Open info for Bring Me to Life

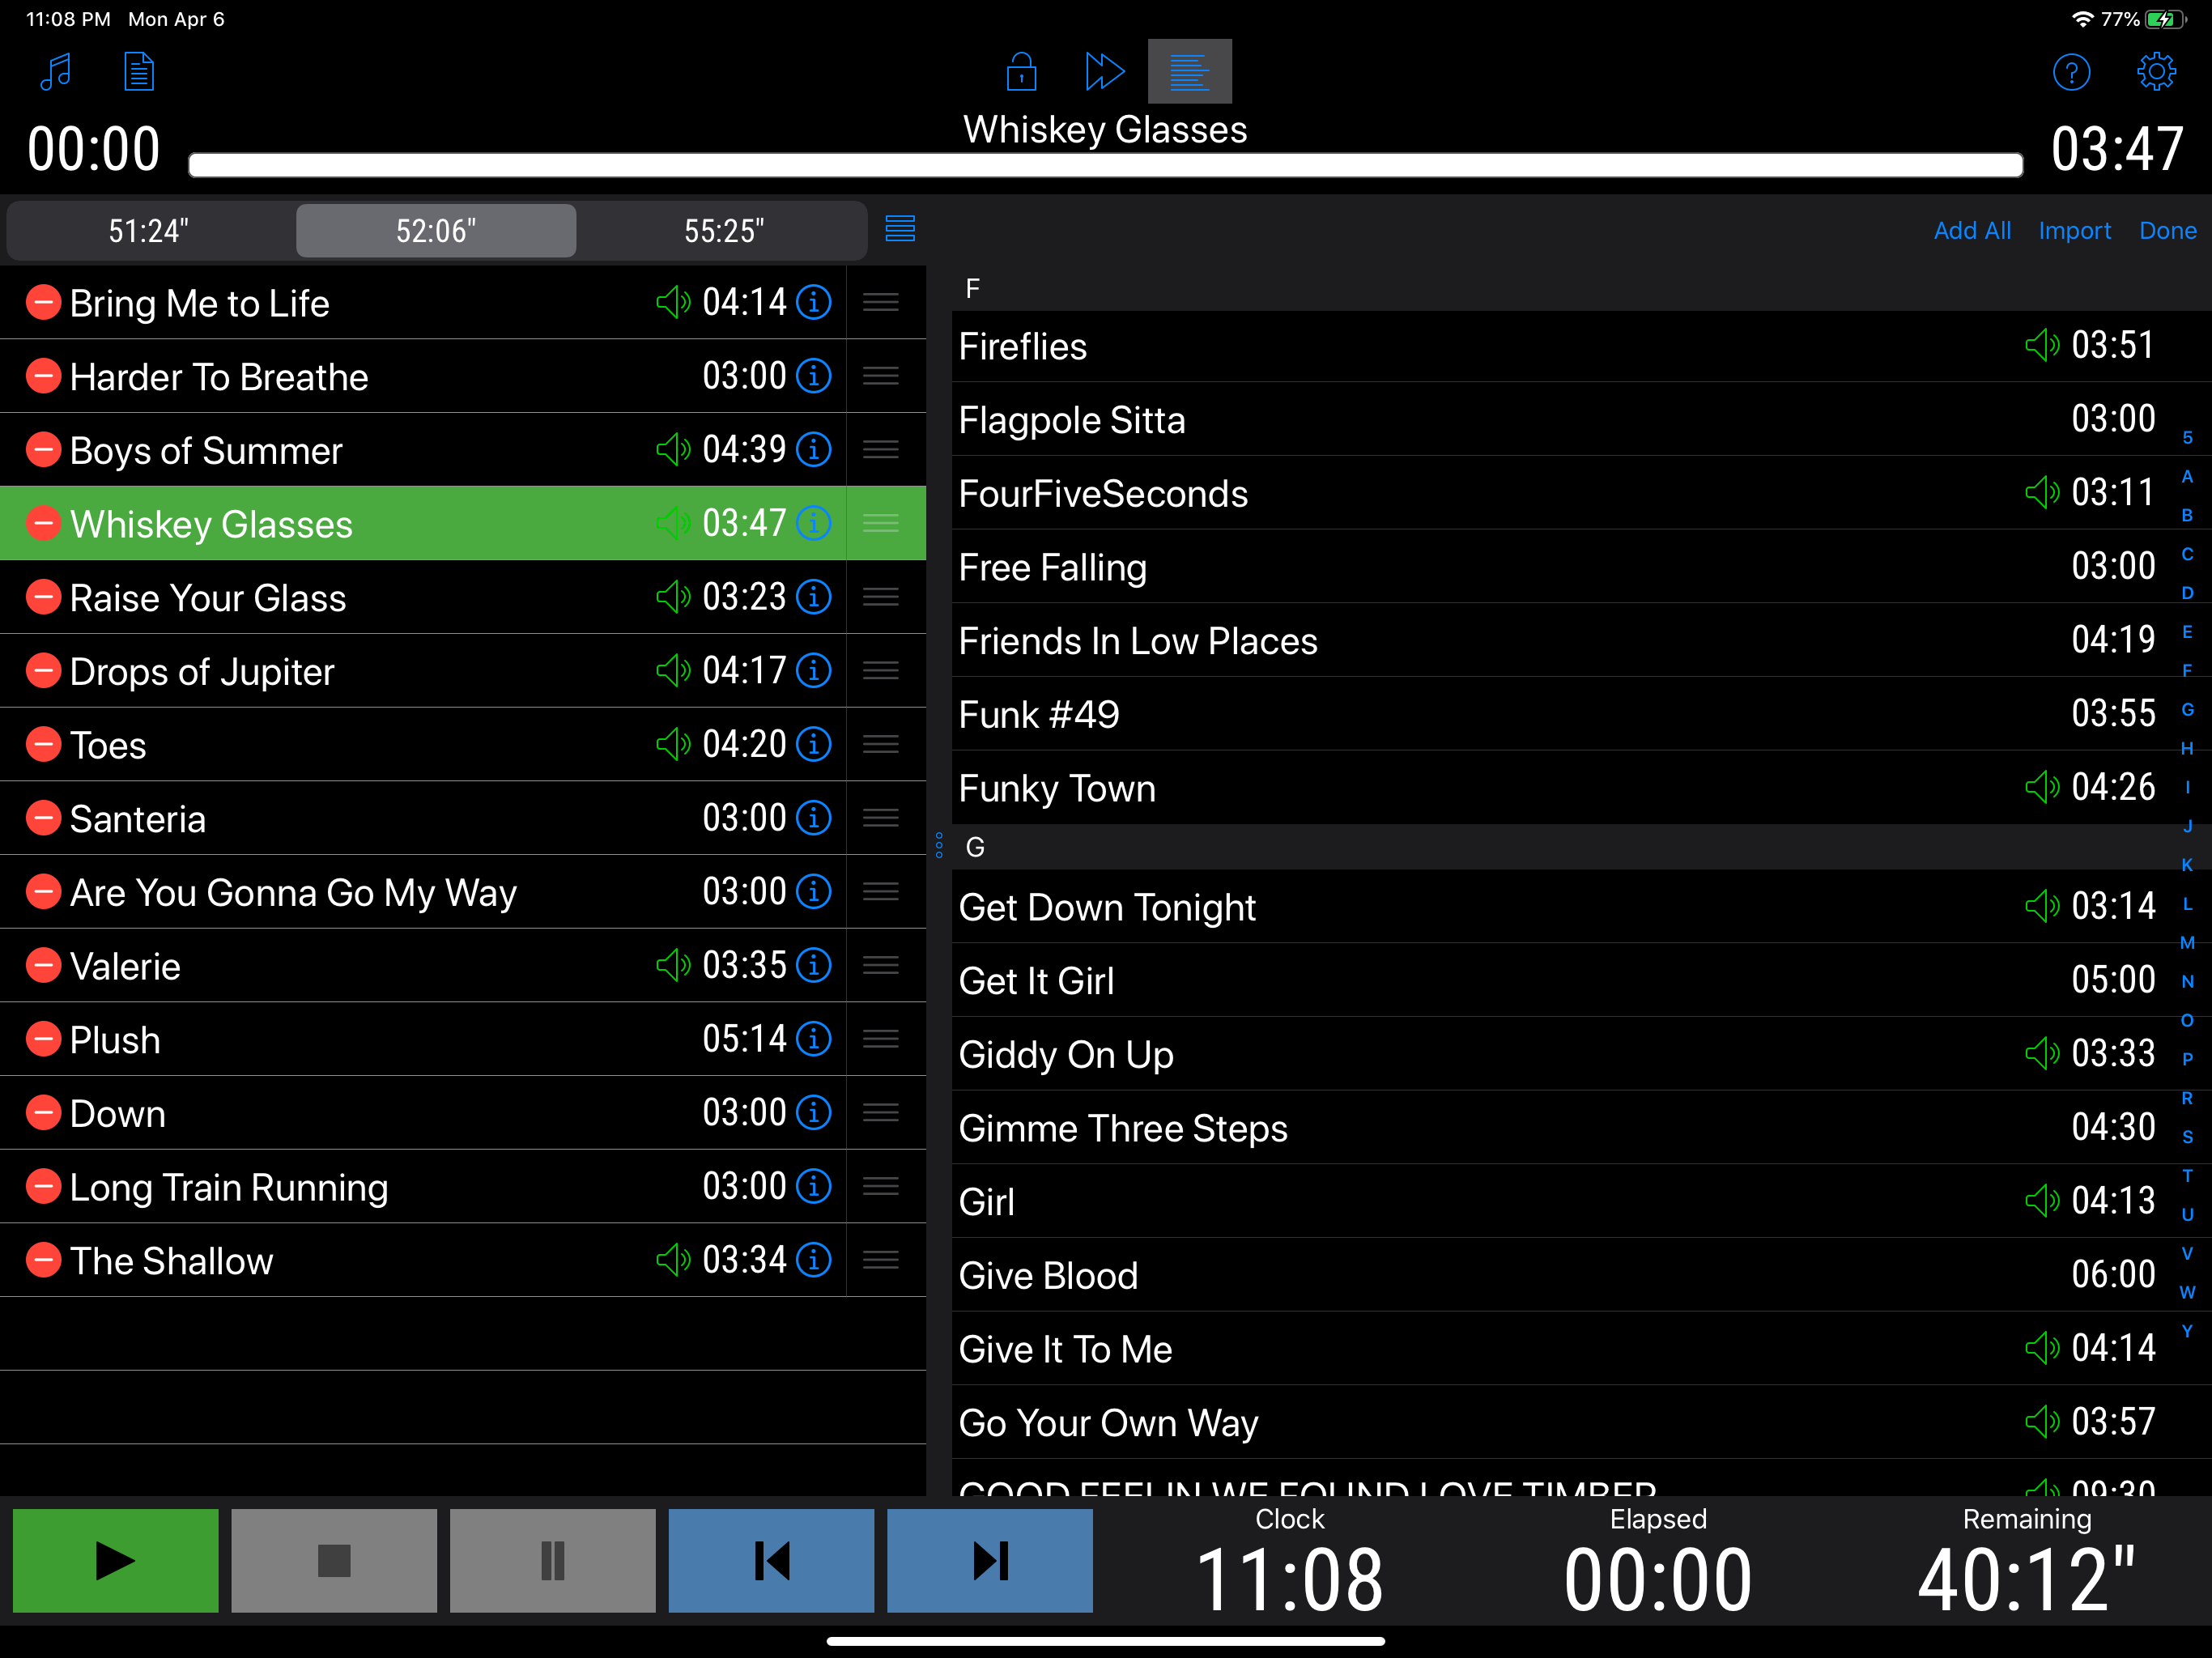(x=814, y=302)
